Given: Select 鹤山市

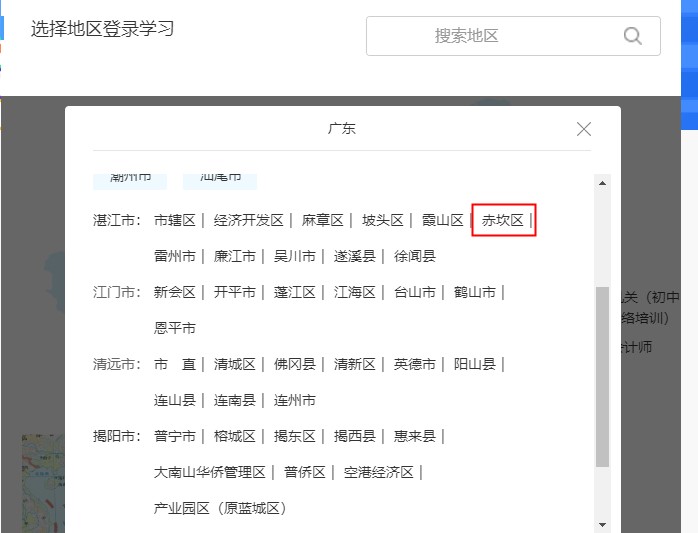Looking at the screenshot, I should pyautogui.click(x=475, y=293).
